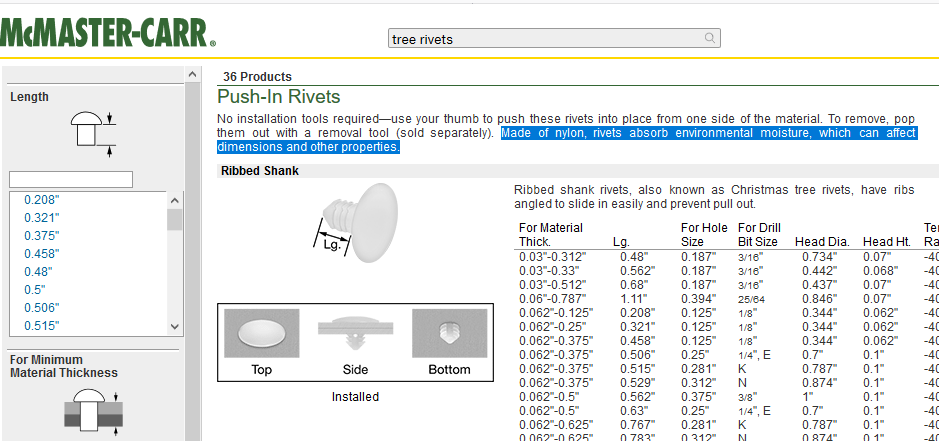Viewport: 939px width, 441px height.
Task: Click the Length filter text field
Action: (71, 179)
